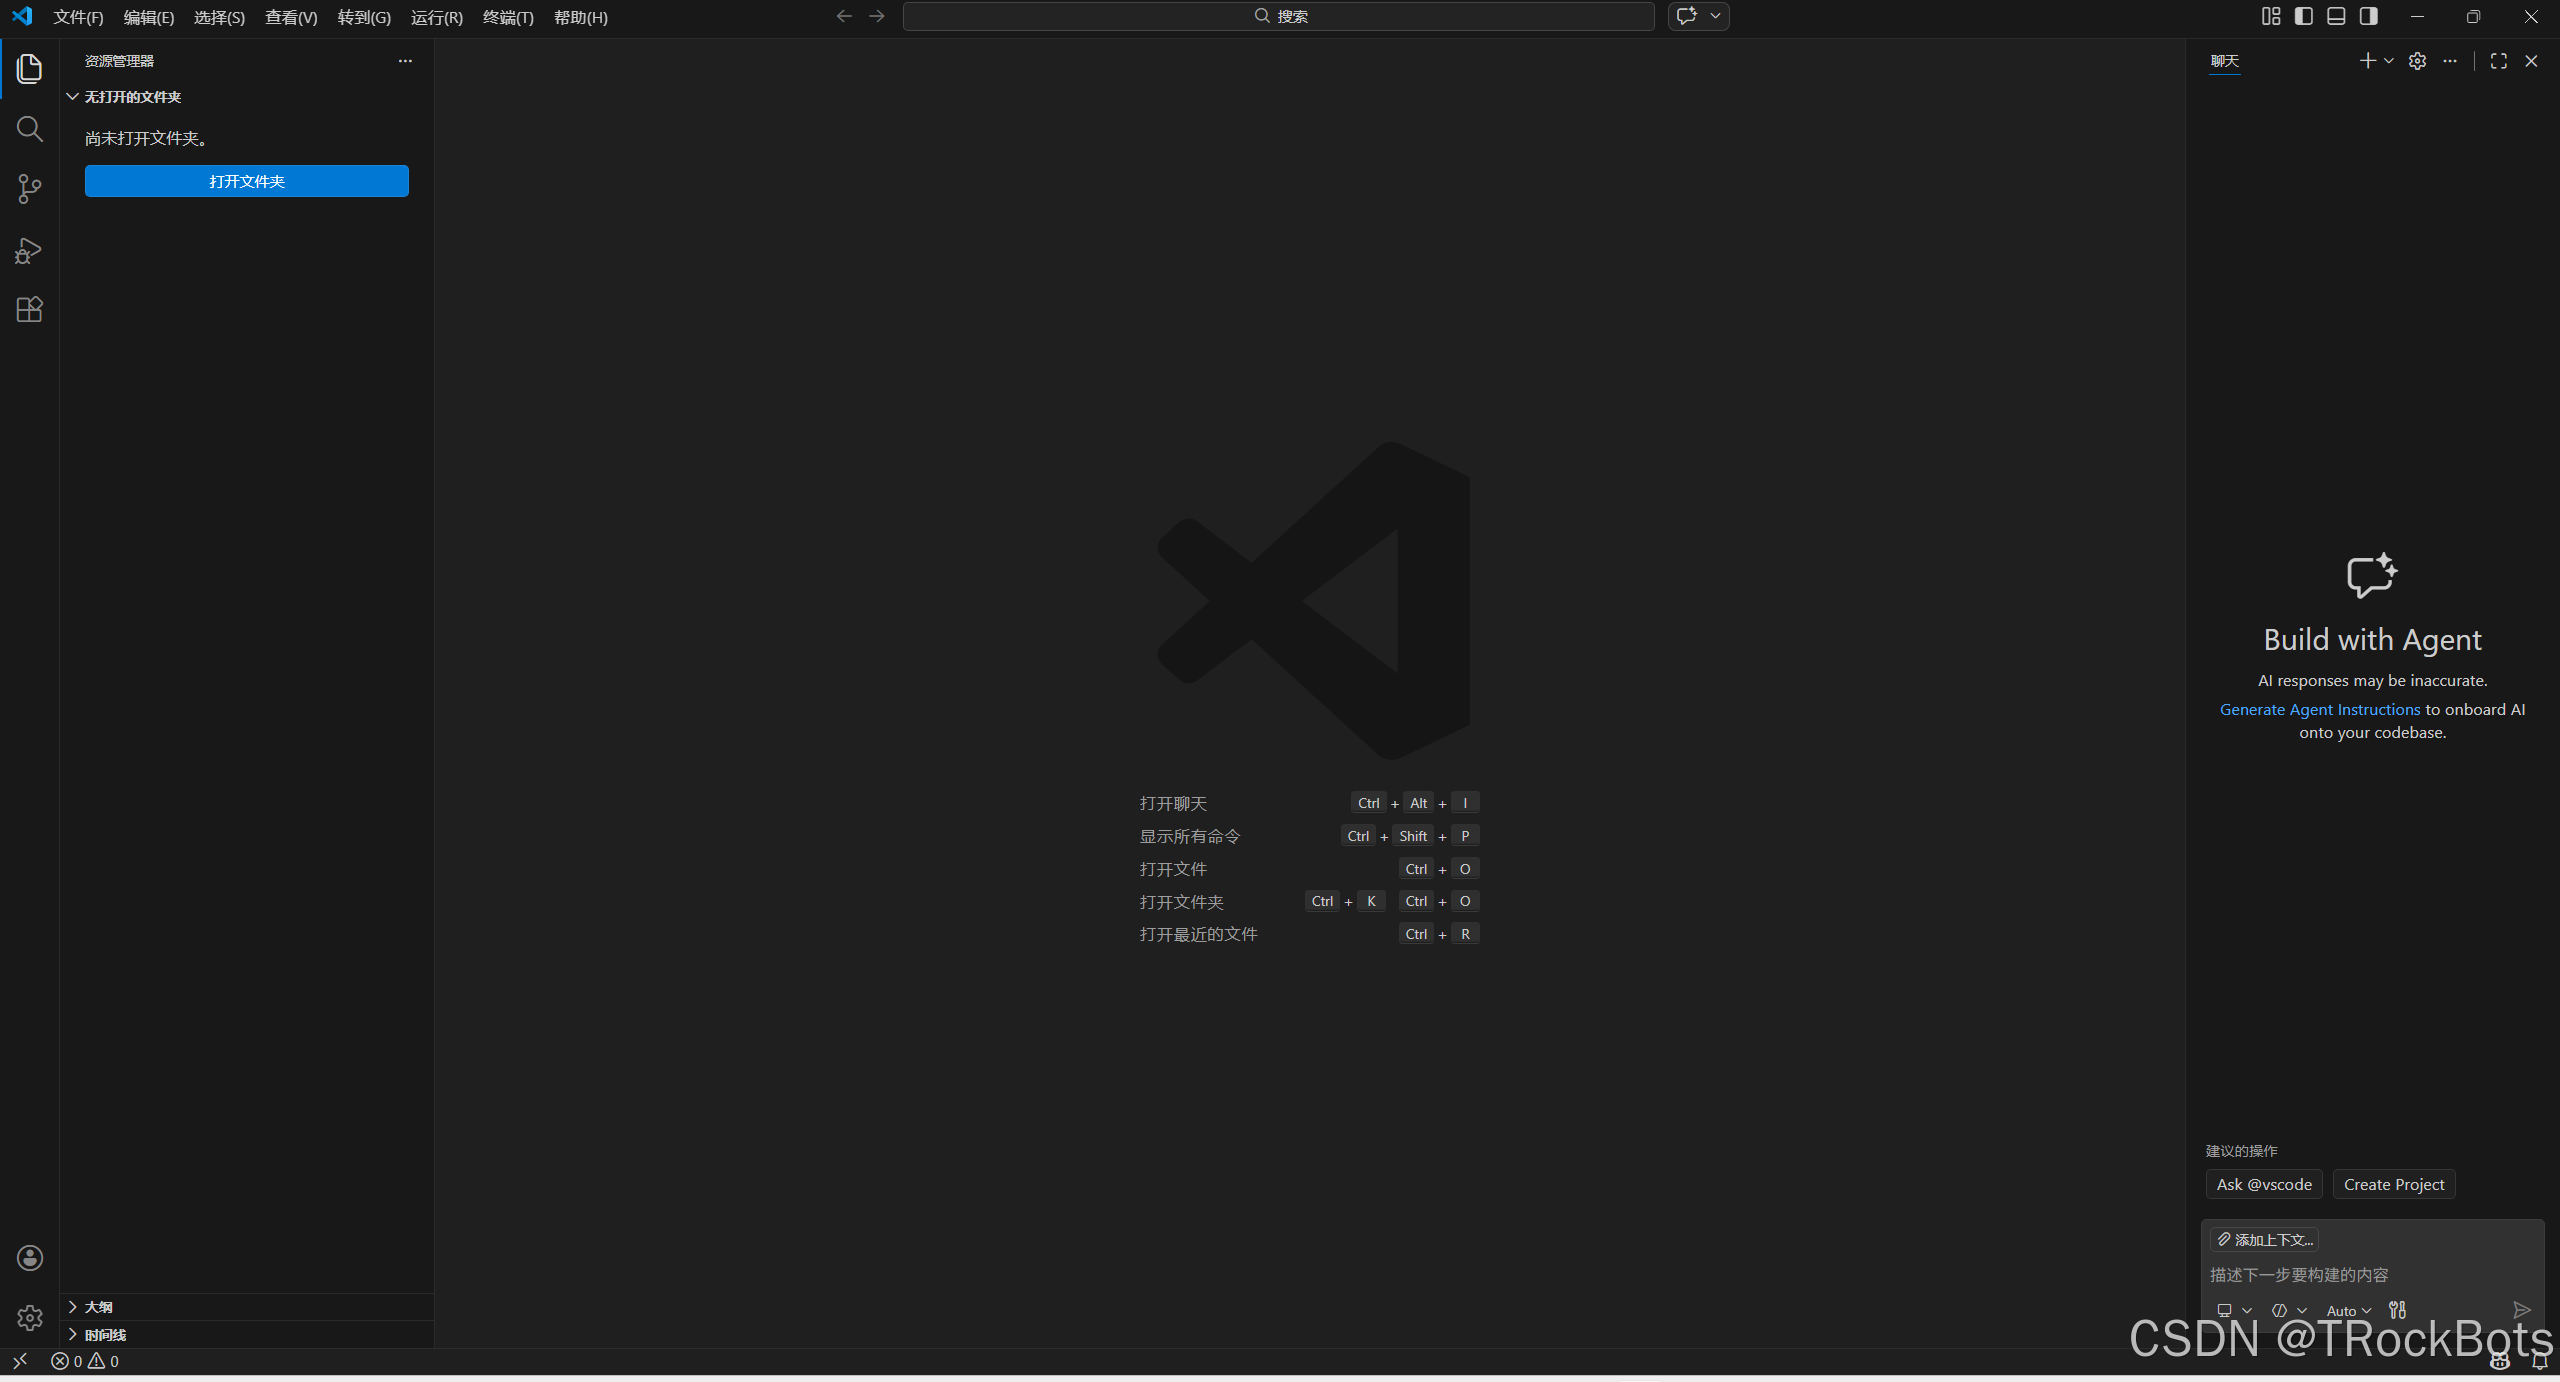Configure chat tools wrench icon

tap(2397, 1310)
